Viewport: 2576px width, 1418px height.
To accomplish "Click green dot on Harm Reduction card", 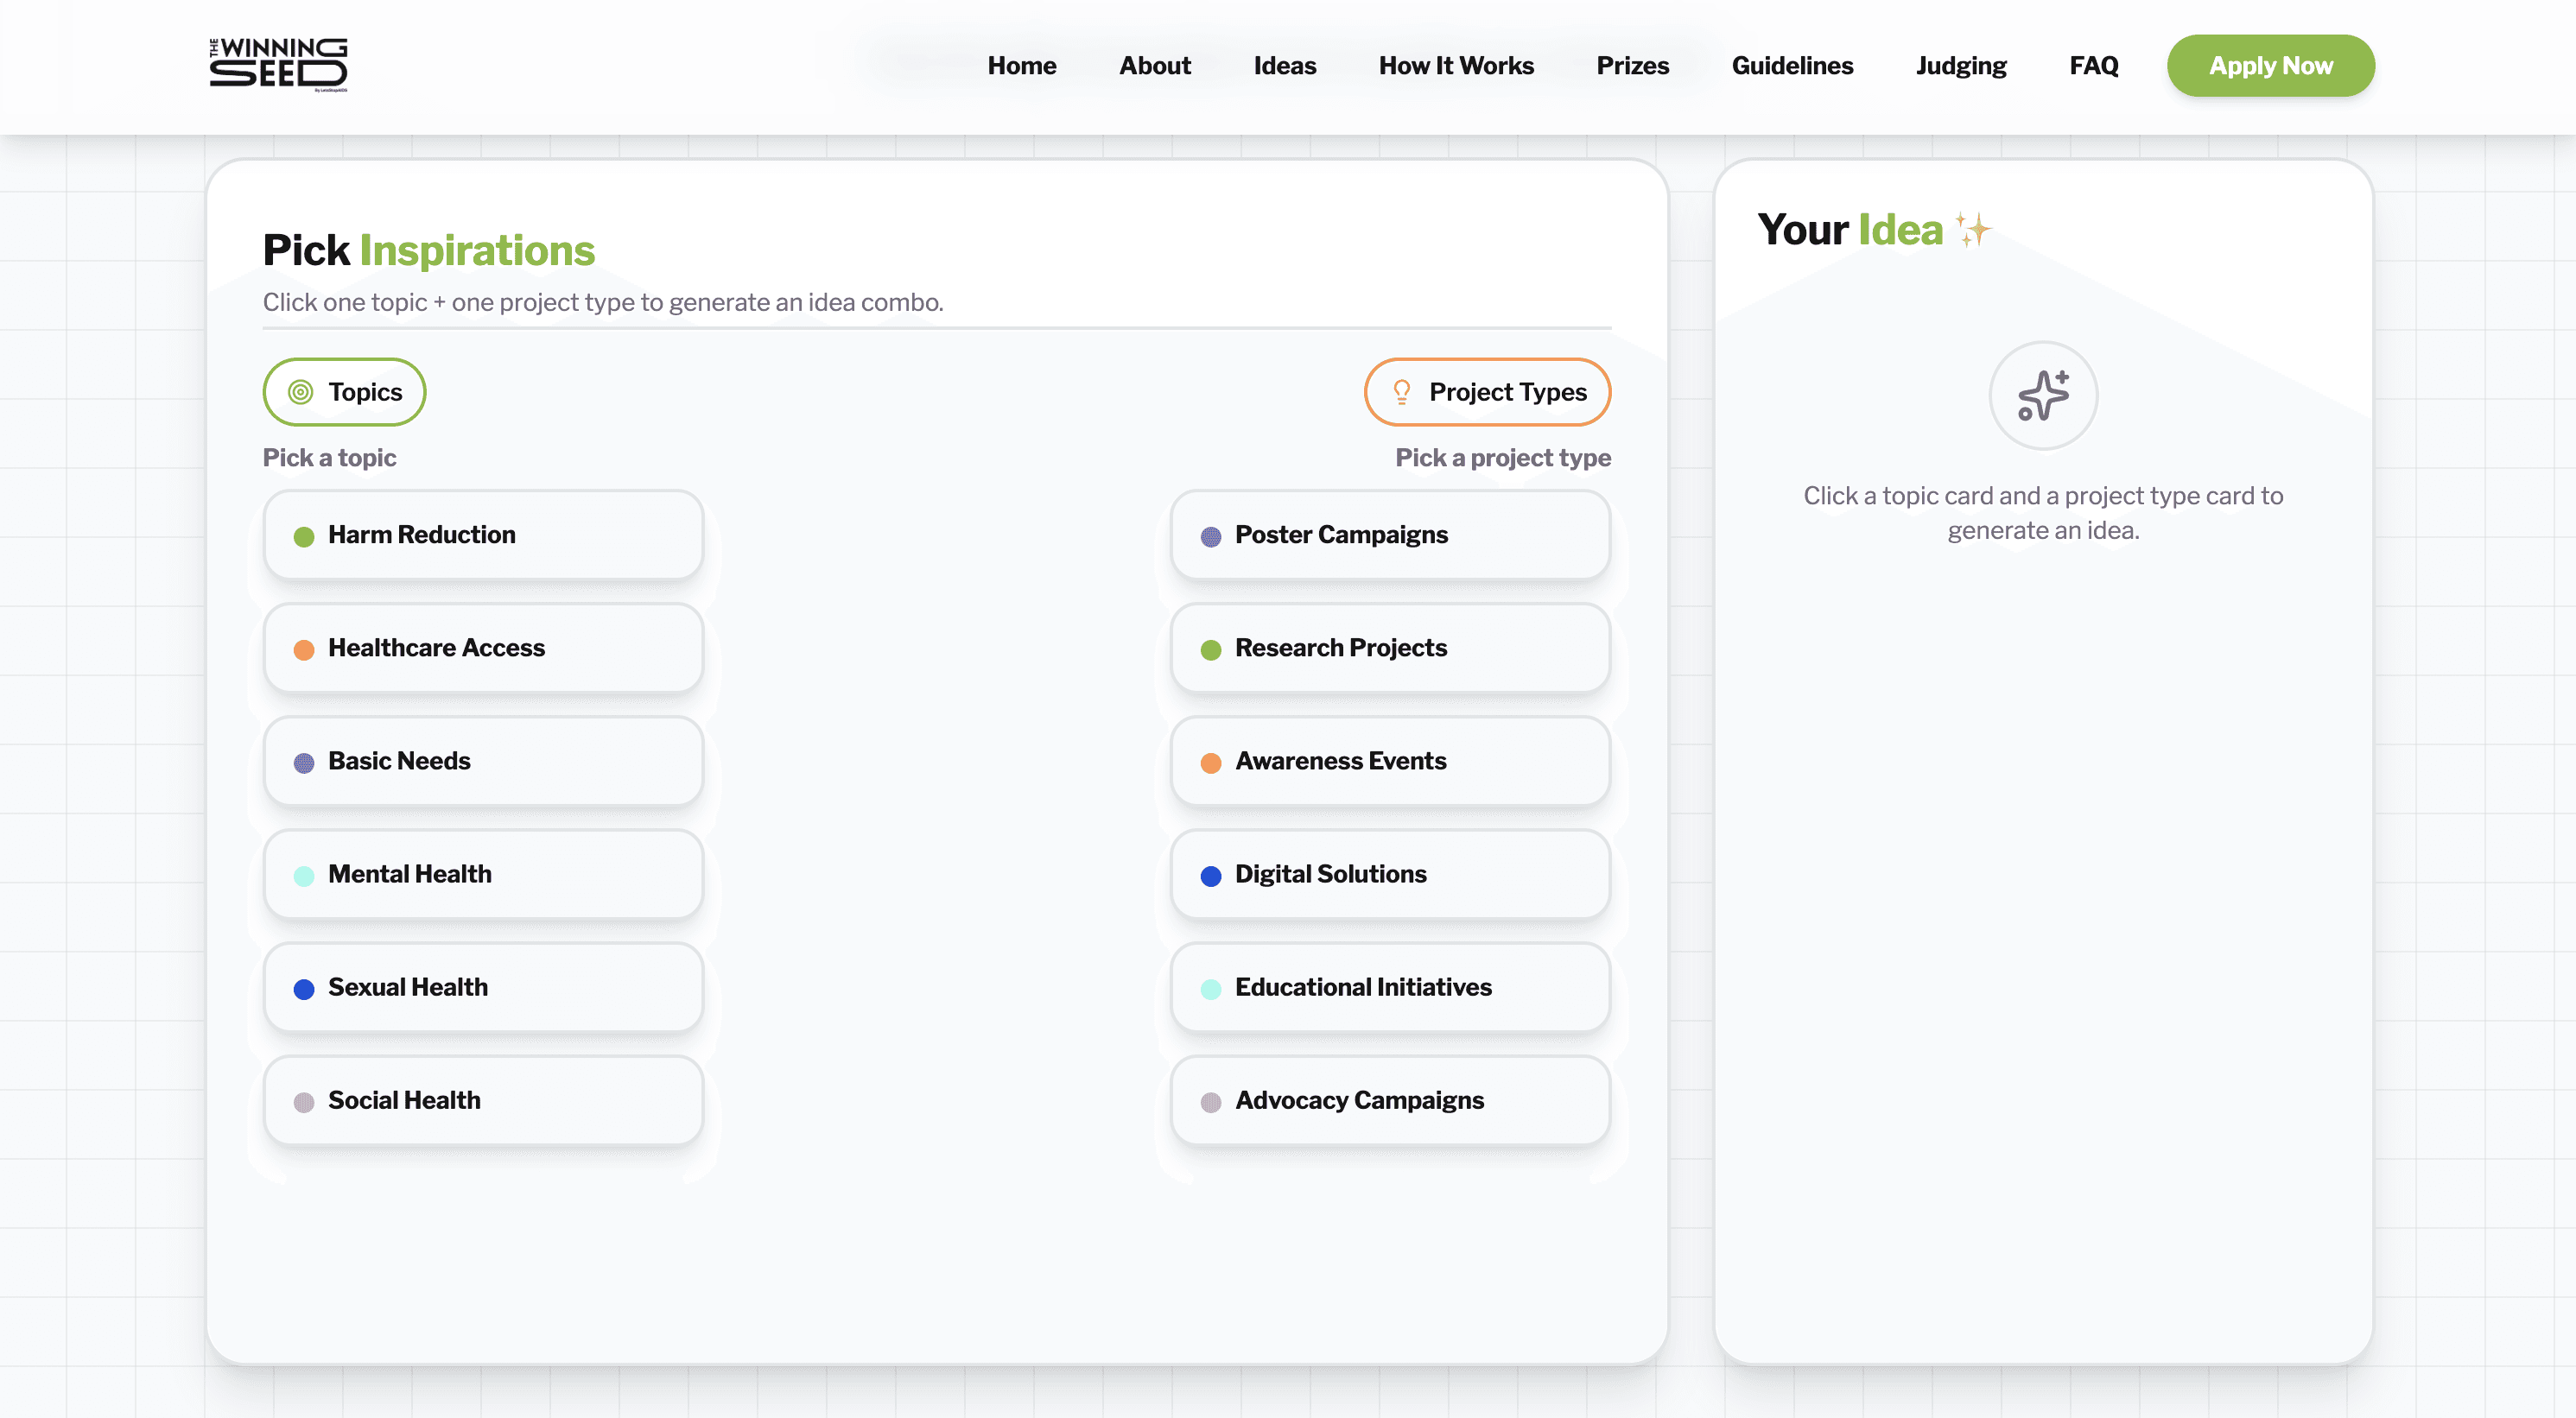I will tap(304, 537).
